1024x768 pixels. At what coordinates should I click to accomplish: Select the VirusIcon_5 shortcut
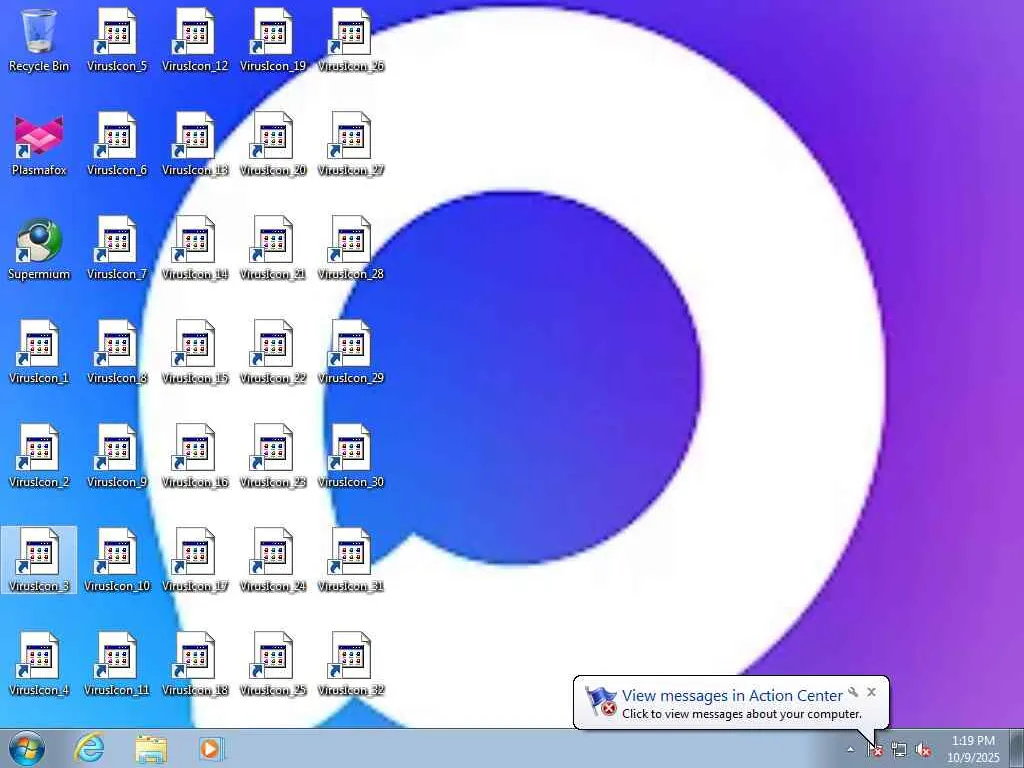tap(117, 40)
